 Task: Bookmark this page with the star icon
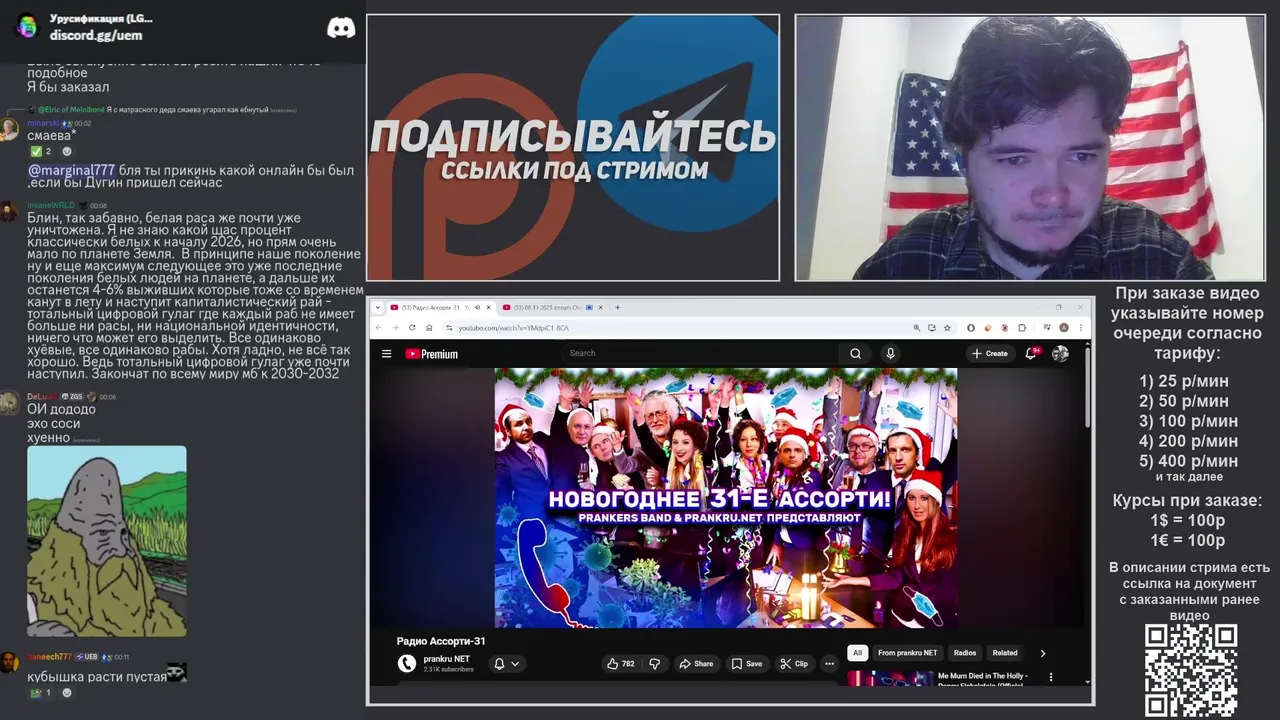point(947,328)
